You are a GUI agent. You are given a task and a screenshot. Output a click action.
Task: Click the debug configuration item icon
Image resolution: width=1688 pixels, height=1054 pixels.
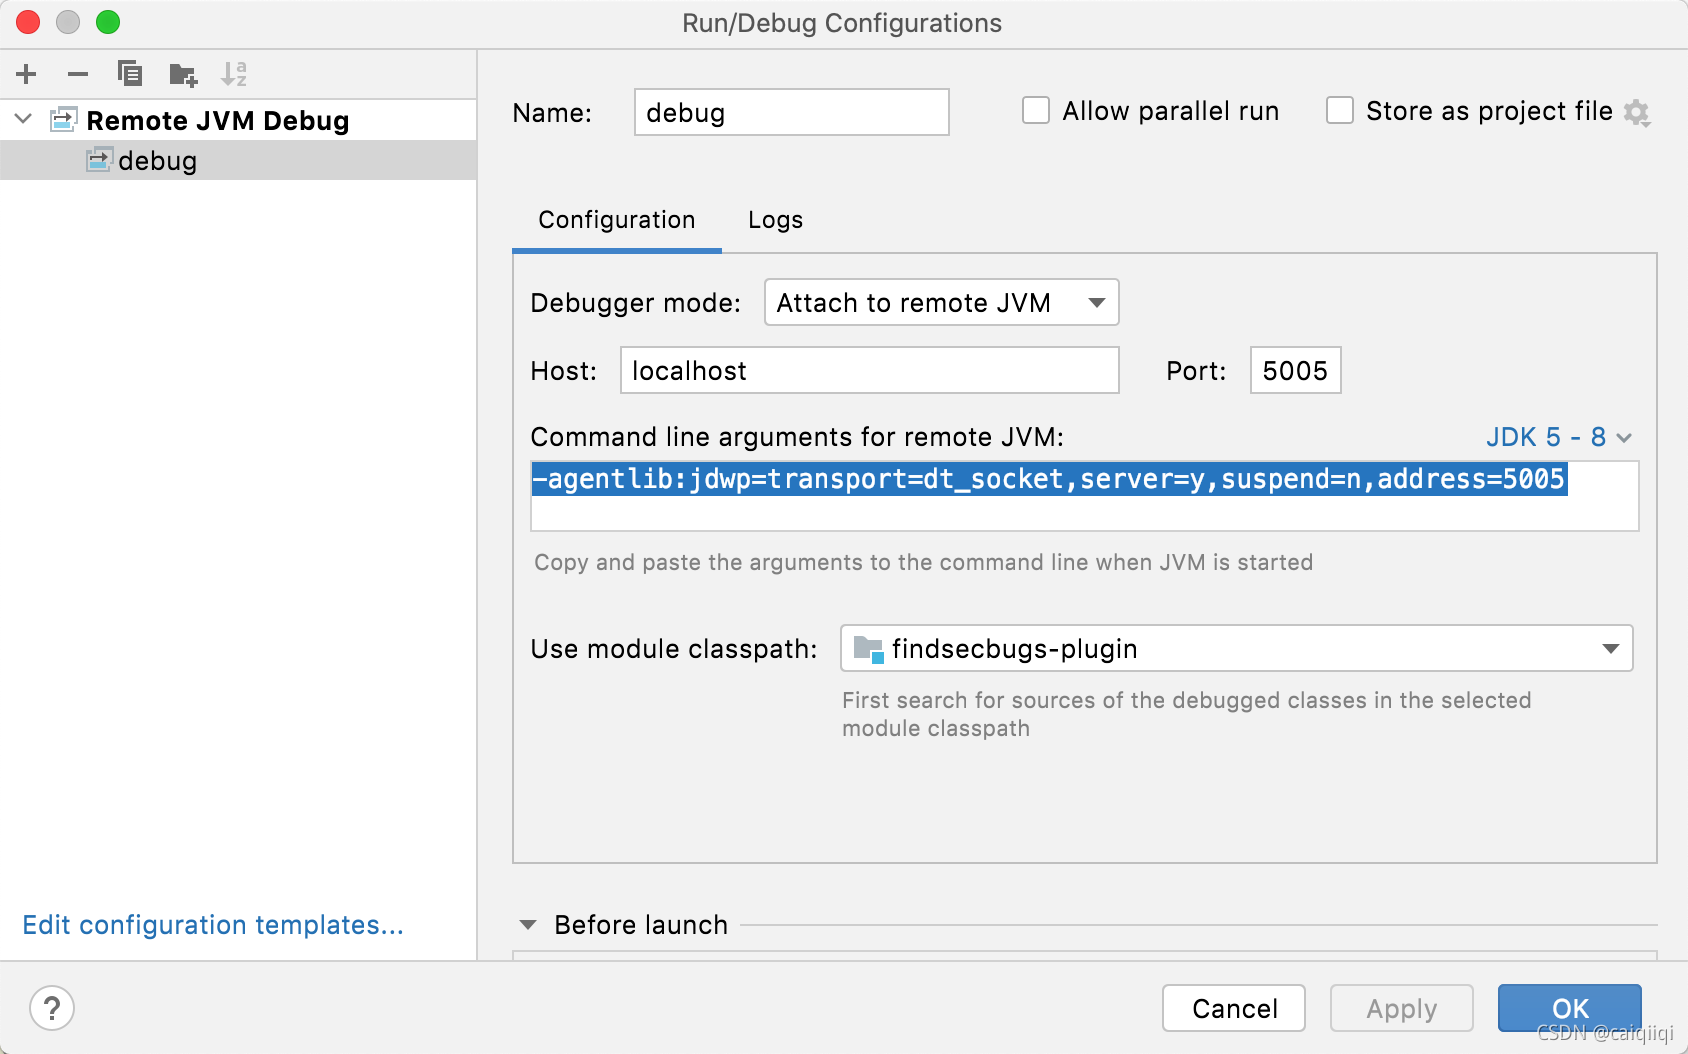99,160
